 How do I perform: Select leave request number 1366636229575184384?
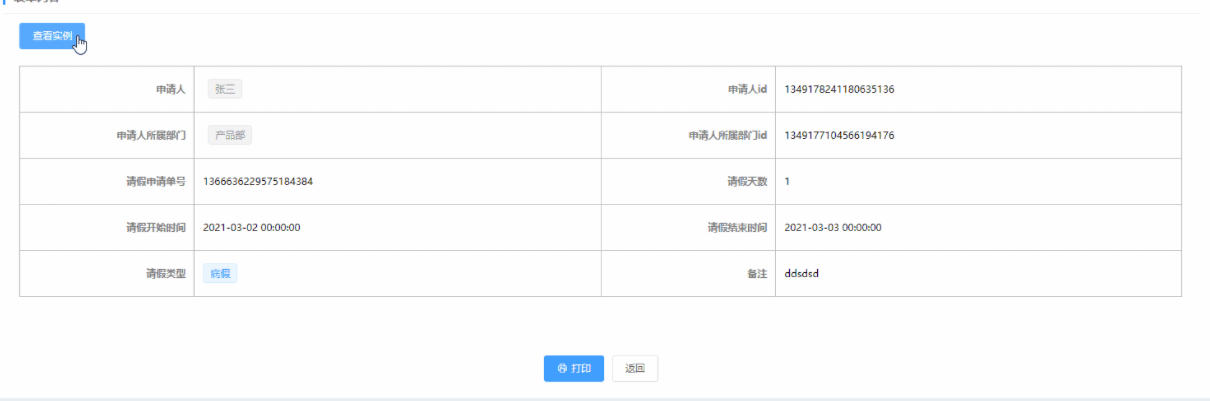point(259,181)
